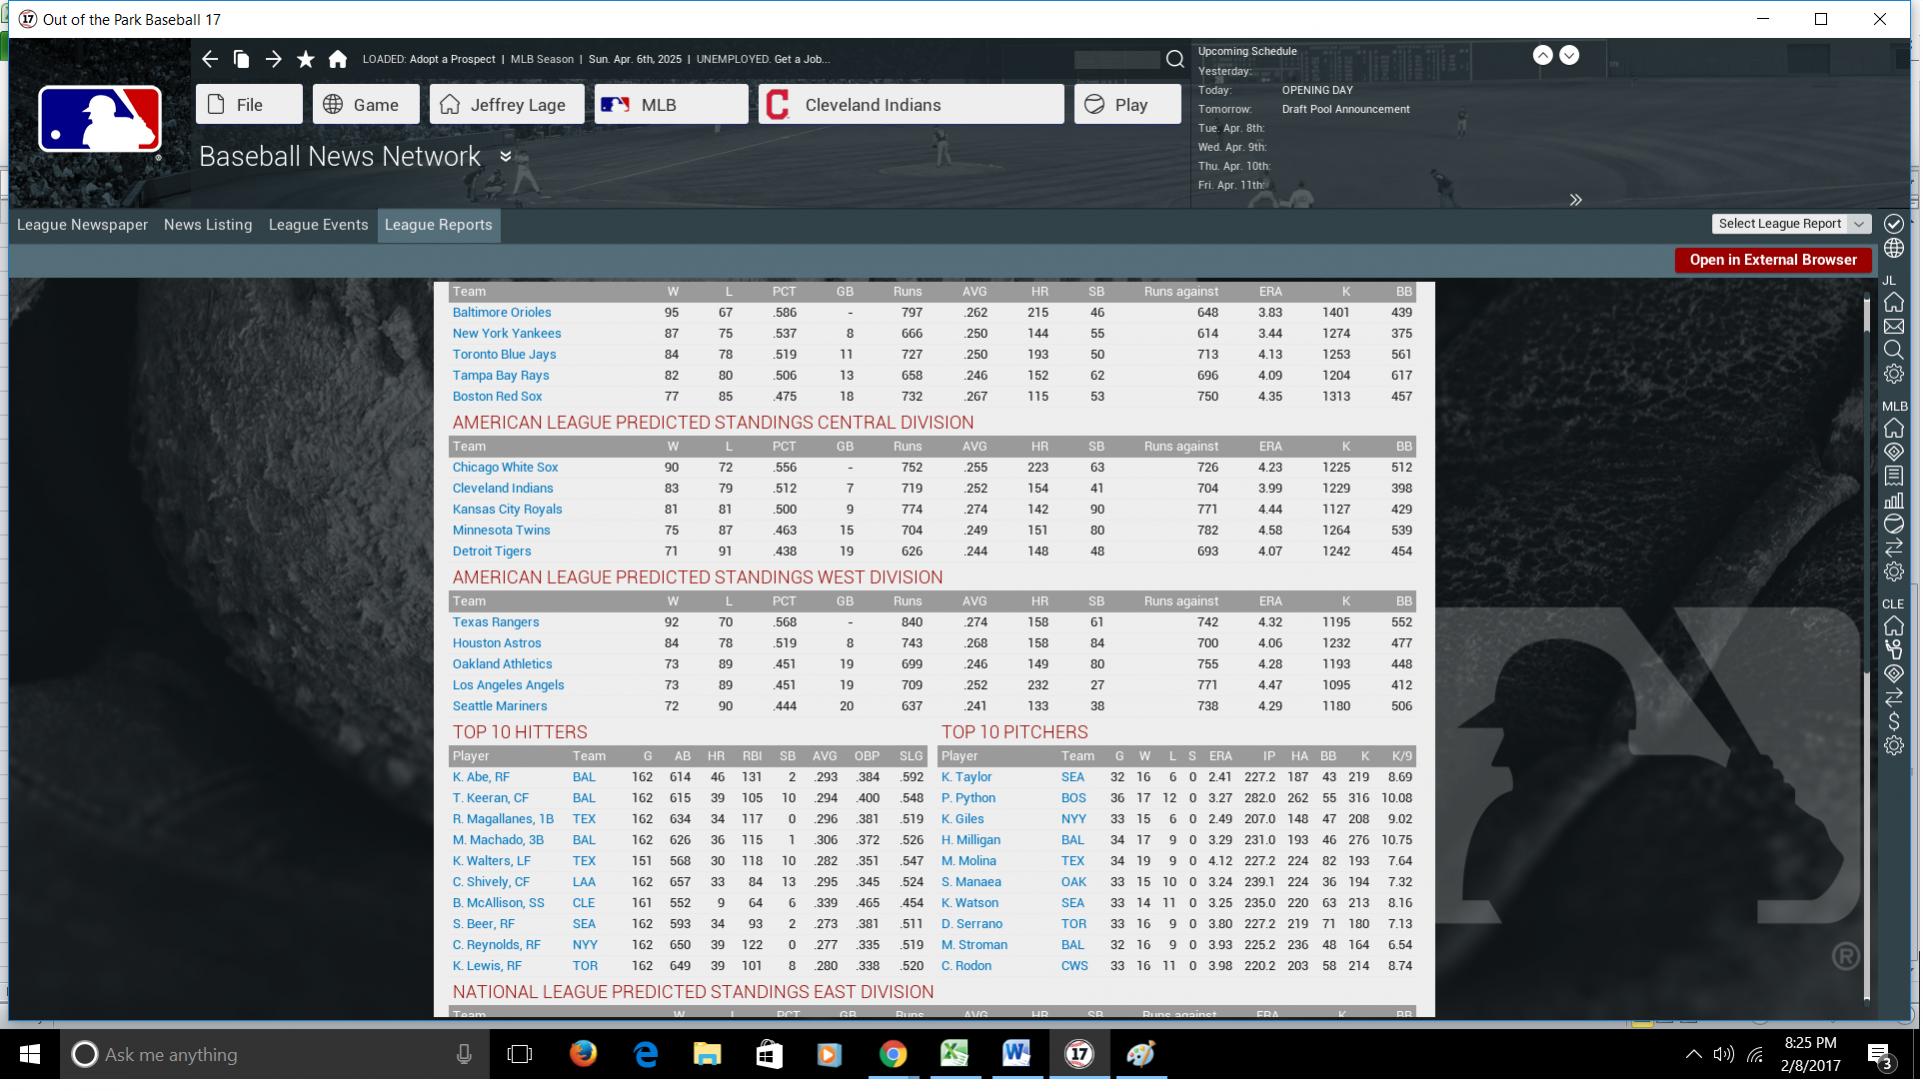Click the CLE diamond field icon

[1893, 674]
